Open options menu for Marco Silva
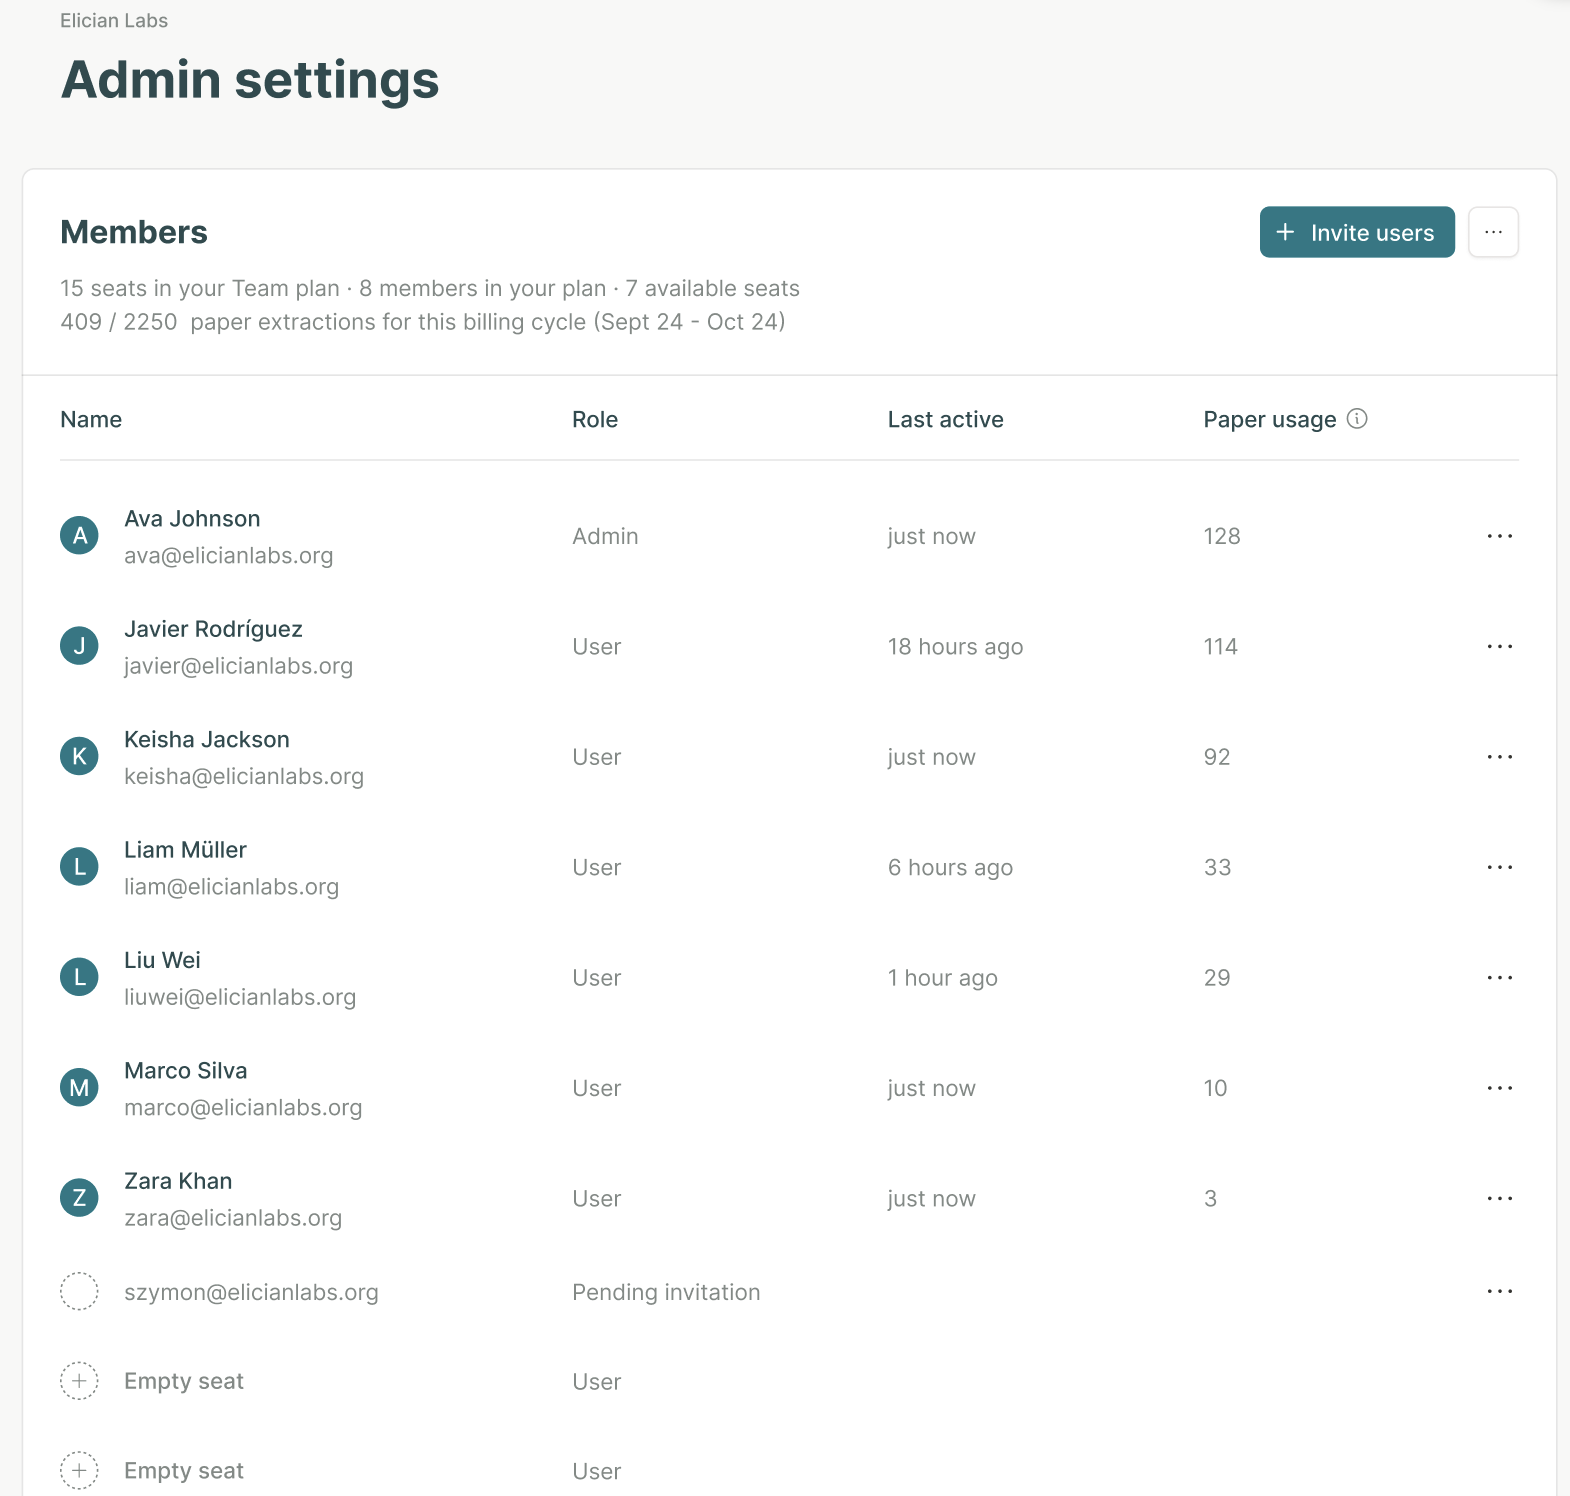The image size is (1570, 1496). pos(1500,1088)
